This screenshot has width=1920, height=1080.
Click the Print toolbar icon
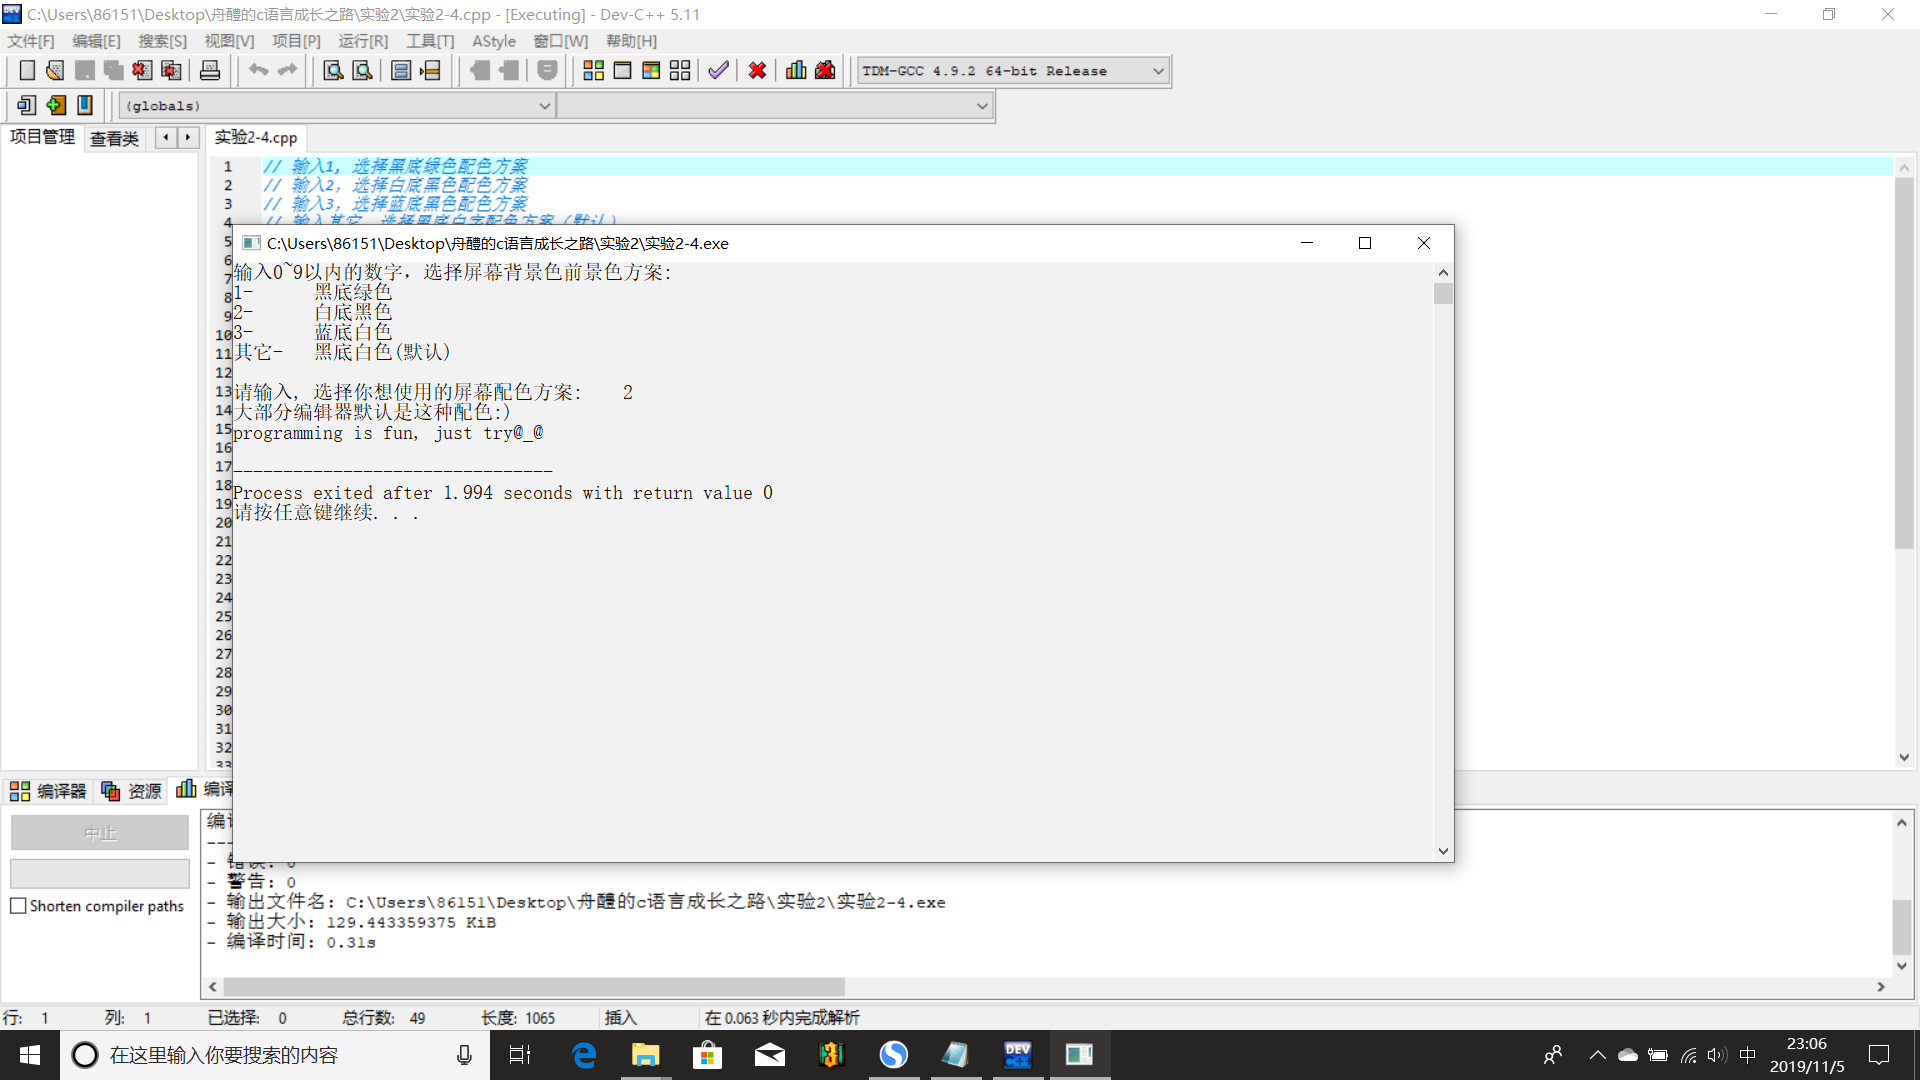pyautogui.click(x=210, y=70)
